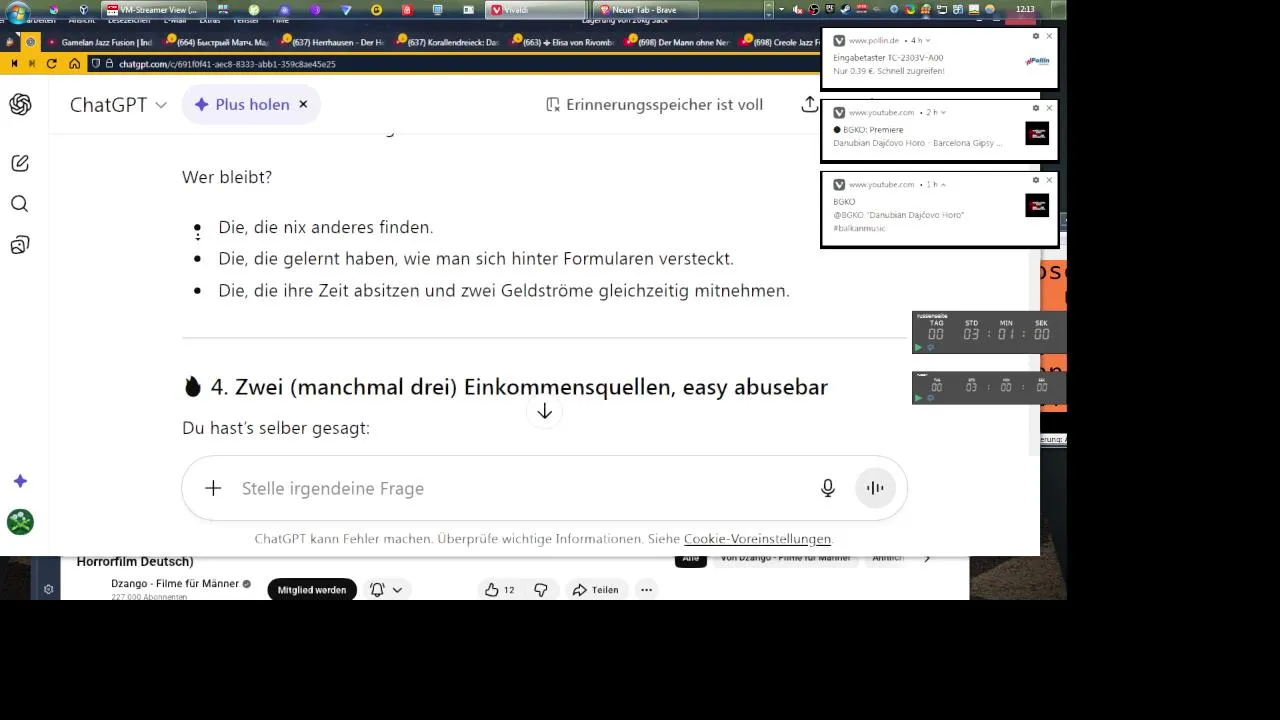Screen dimensions: 1280x720
Task: Click the share upload icon in the header
Action: click(x=809, y=104)
